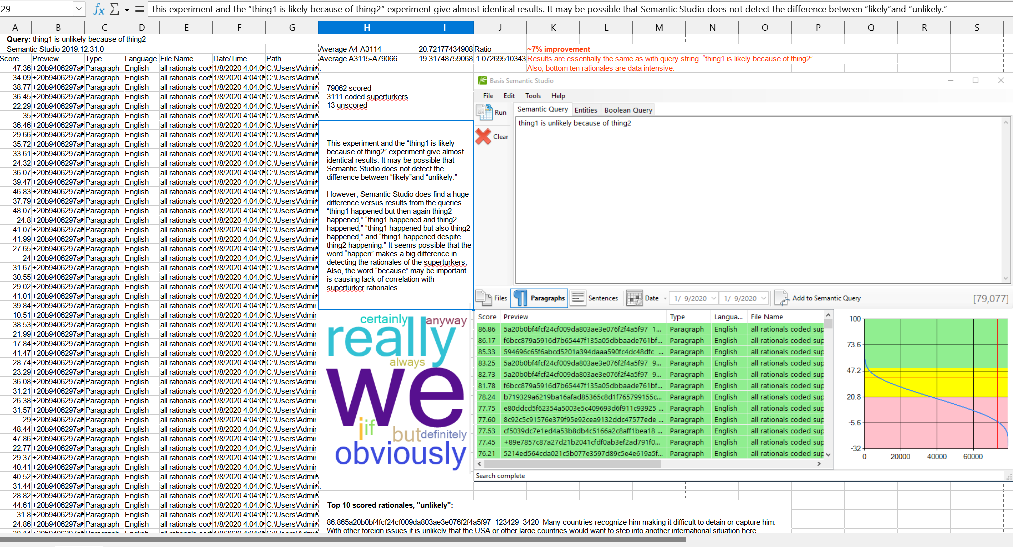Click the Add to Semantic Query icon

click(782, 298)
